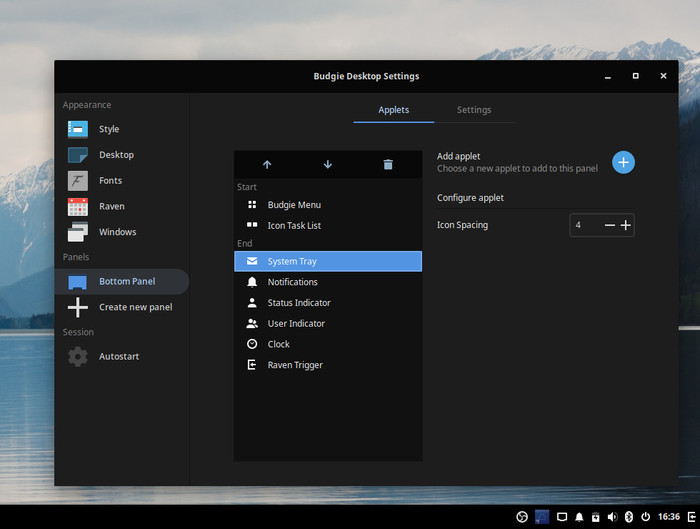Click the blue Add applet plus button
The image size is (700, 529).
tap(623, 162)
